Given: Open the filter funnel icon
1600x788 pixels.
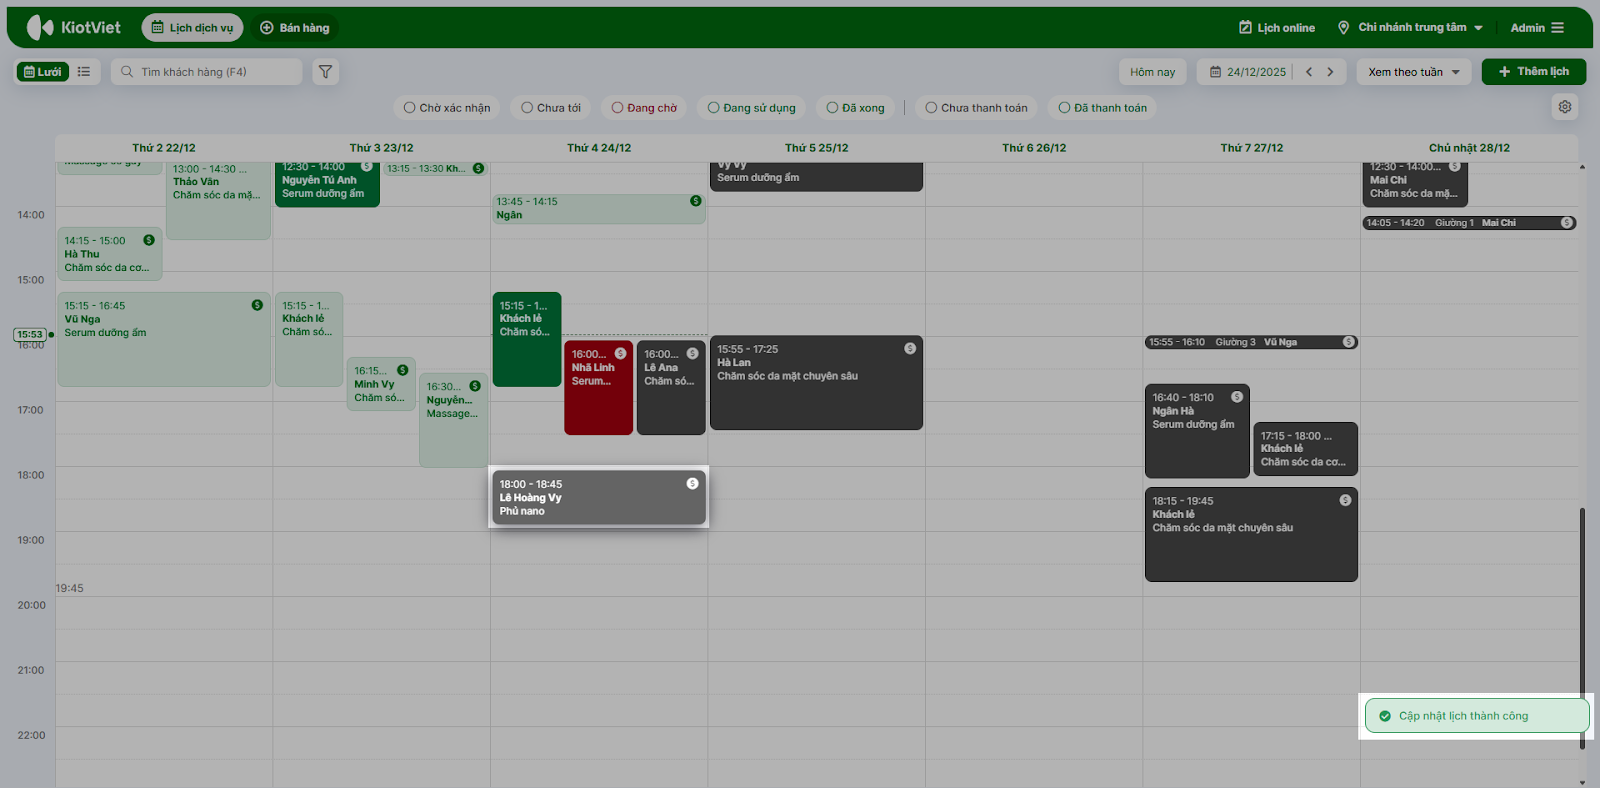Looking at the screenshot, I should click(325, 72).
